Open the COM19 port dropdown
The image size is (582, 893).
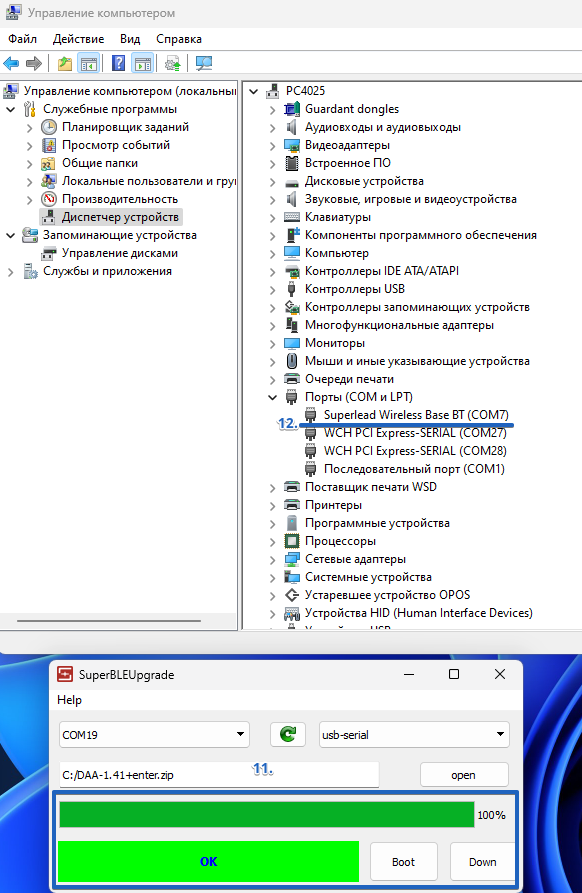(154, 735)
